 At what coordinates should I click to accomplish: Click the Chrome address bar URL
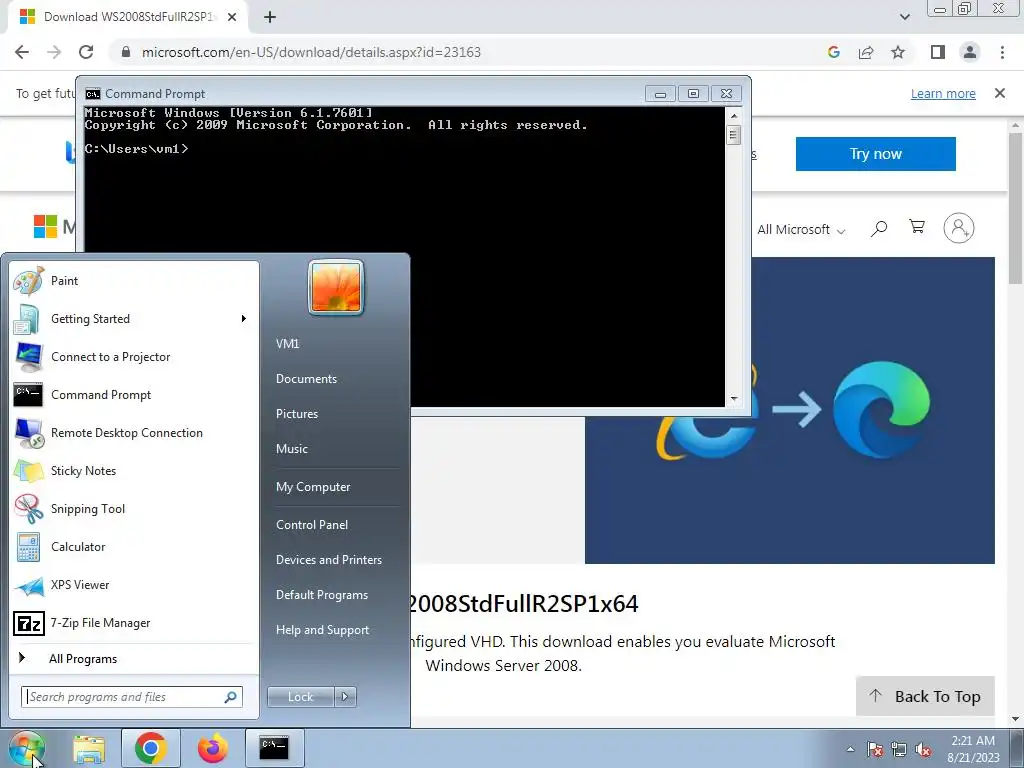click(x=311, y=52)
